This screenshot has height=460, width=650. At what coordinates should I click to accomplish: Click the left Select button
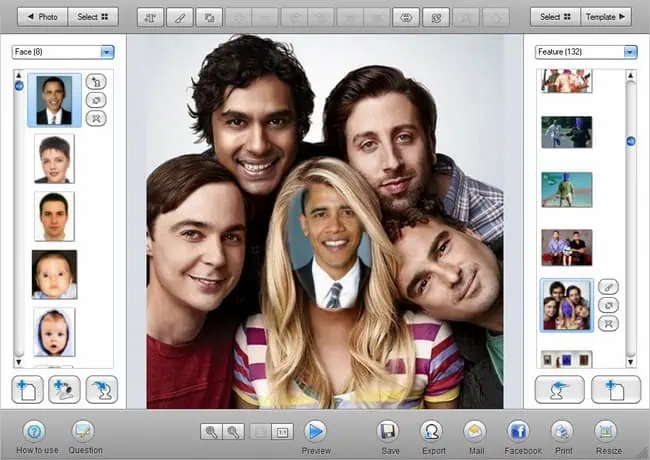[93, 17]
